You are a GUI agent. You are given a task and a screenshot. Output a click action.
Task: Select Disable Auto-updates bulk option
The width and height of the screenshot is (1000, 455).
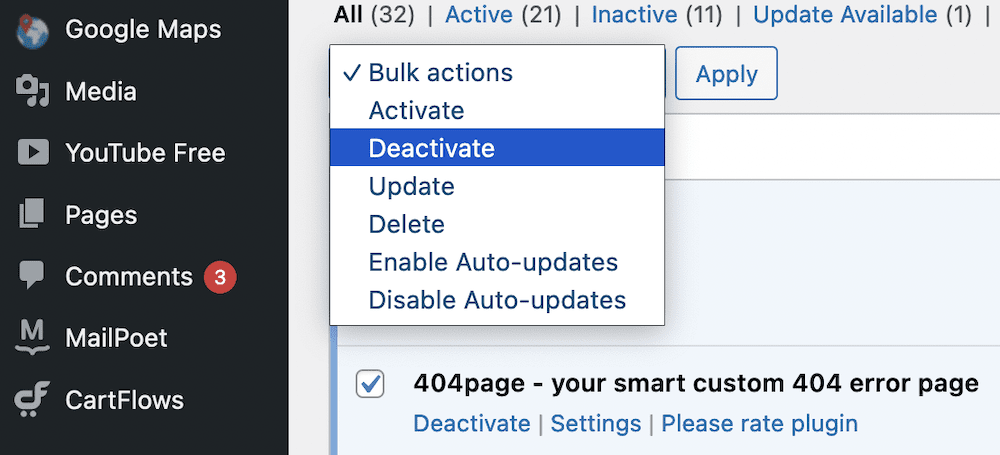(x=497, y=300)
